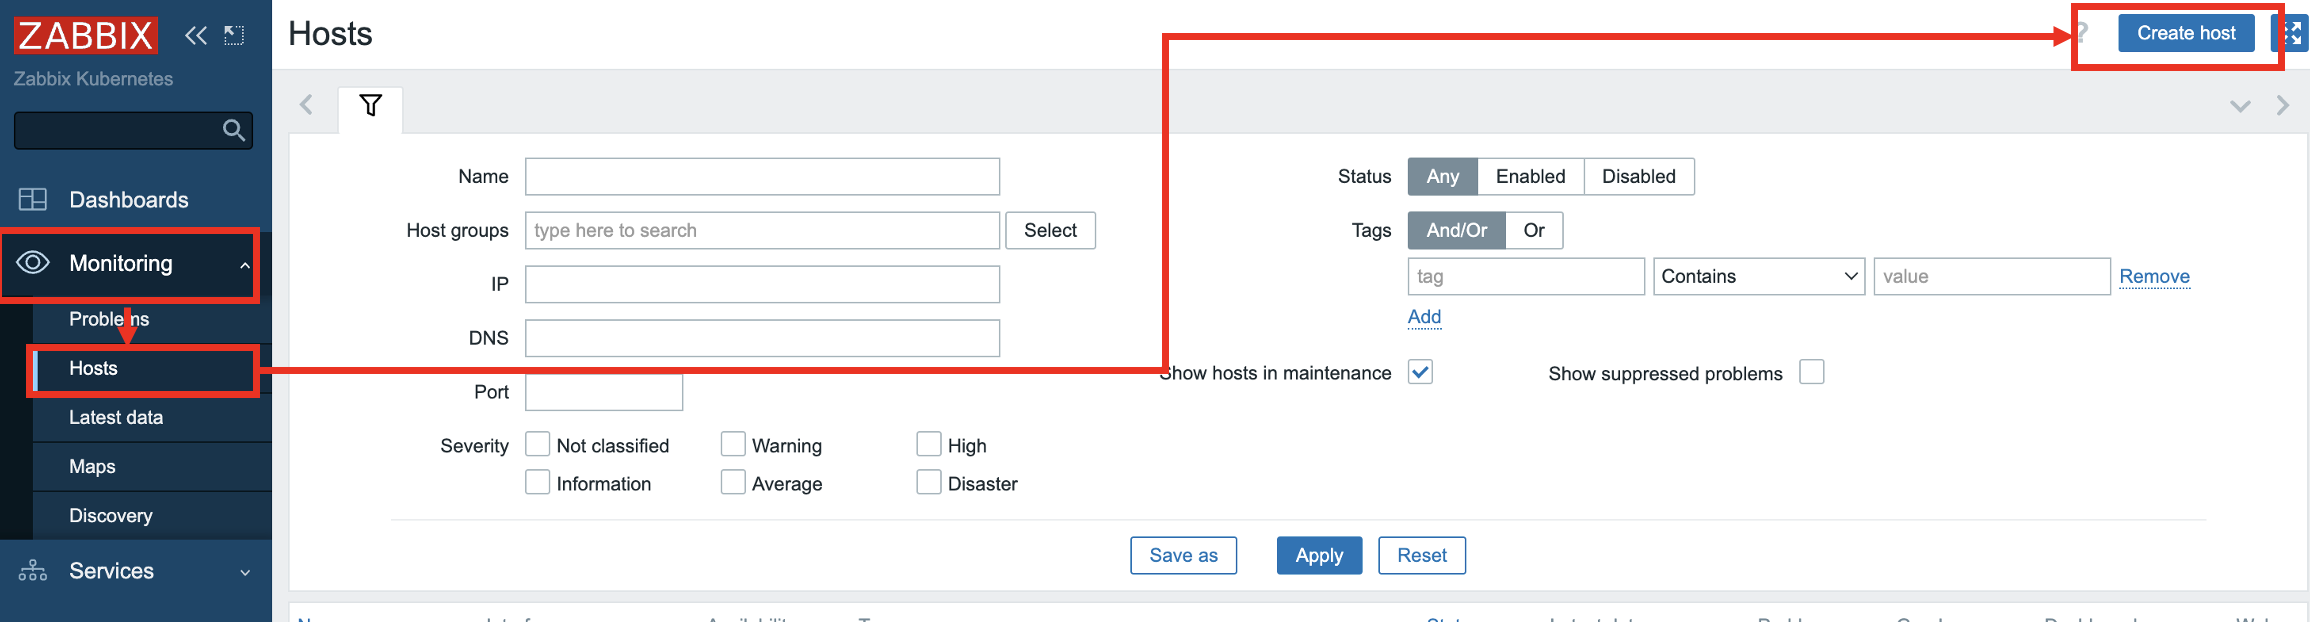Image resolution: width=2310 pixels, height=622 pixels.
Task: Click the kiosk mode fullscreen icon
Action: point(2292,33)
